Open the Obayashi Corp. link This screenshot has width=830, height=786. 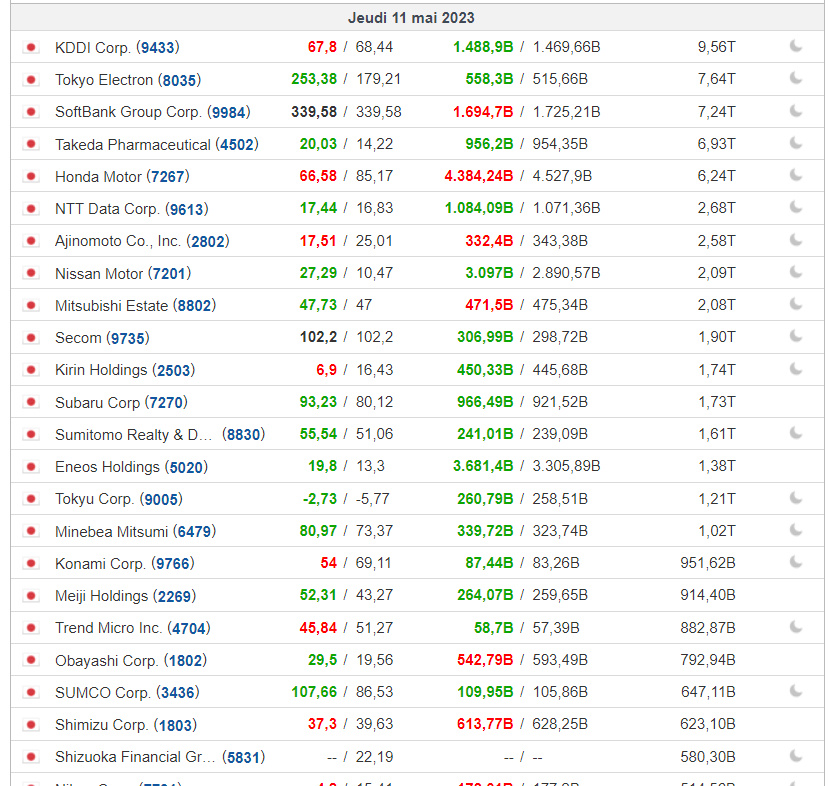coord(107,661)
